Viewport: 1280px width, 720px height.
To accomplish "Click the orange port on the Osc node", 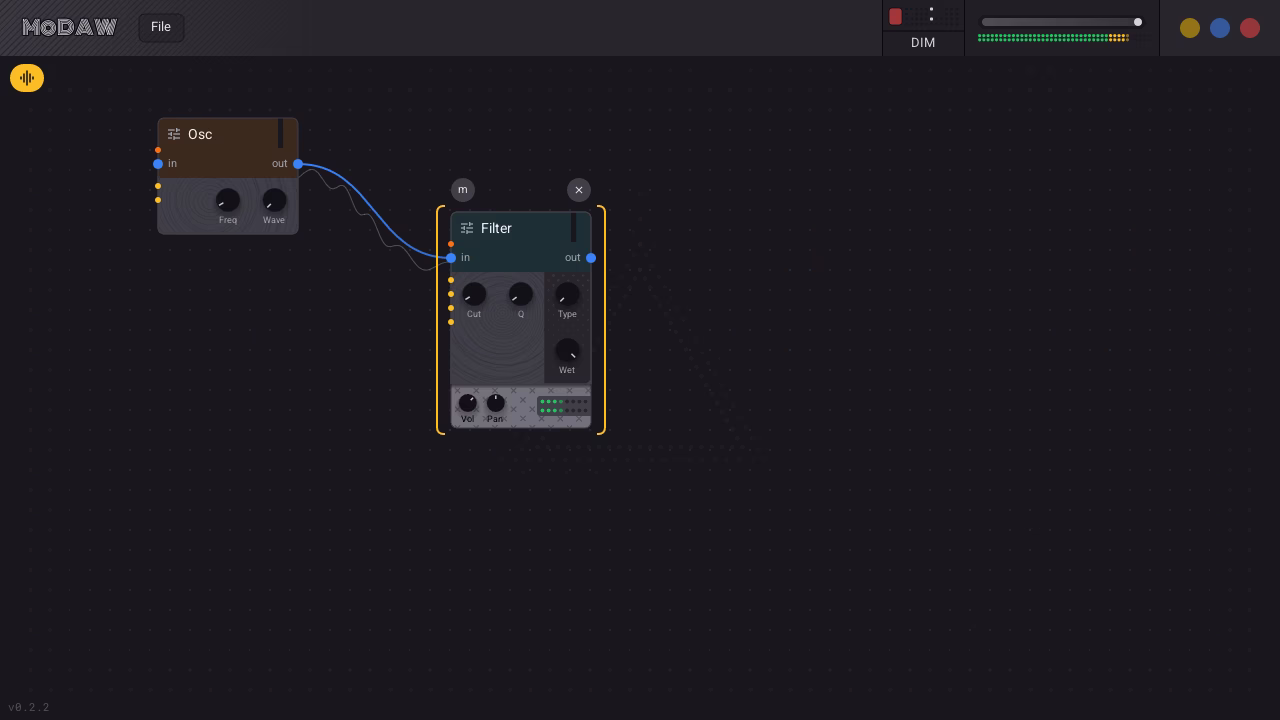I will tap(158, 150).
